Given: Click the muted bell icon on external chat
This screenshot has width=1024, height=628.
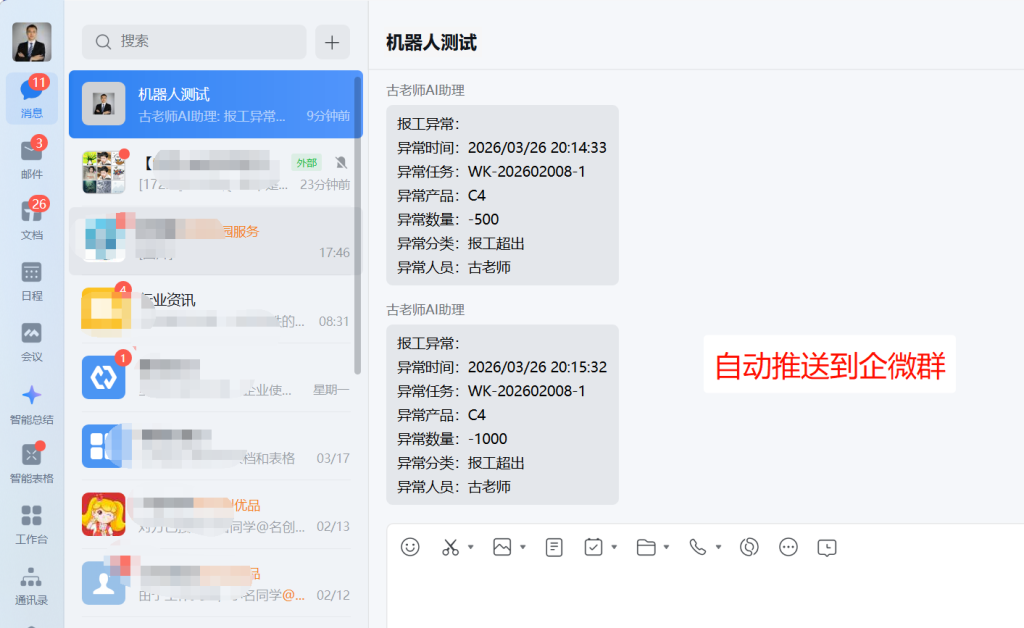Looking at the screenshot, I should [x=341, y=163].
